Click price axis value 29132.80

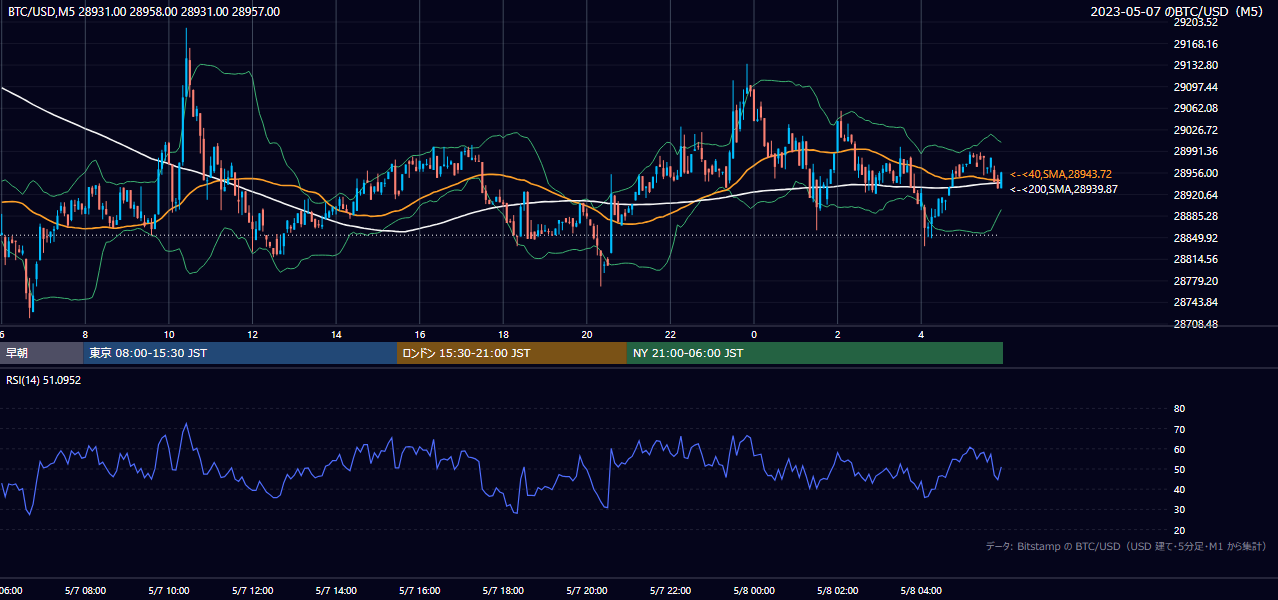point(1195,65)
